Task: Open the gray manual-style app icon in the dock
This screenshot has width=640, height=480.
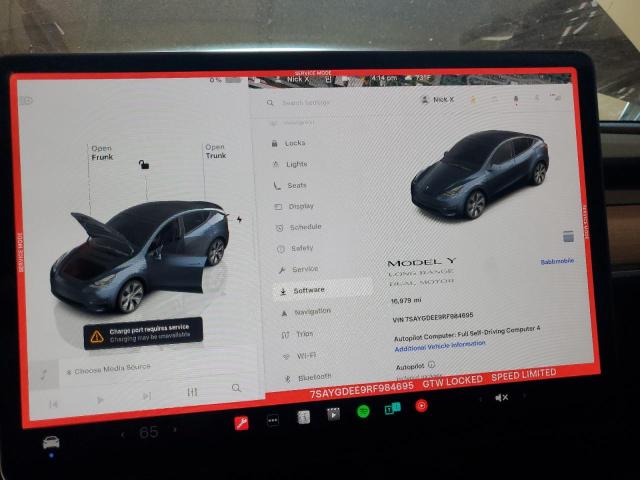Action: coord(303,417)
